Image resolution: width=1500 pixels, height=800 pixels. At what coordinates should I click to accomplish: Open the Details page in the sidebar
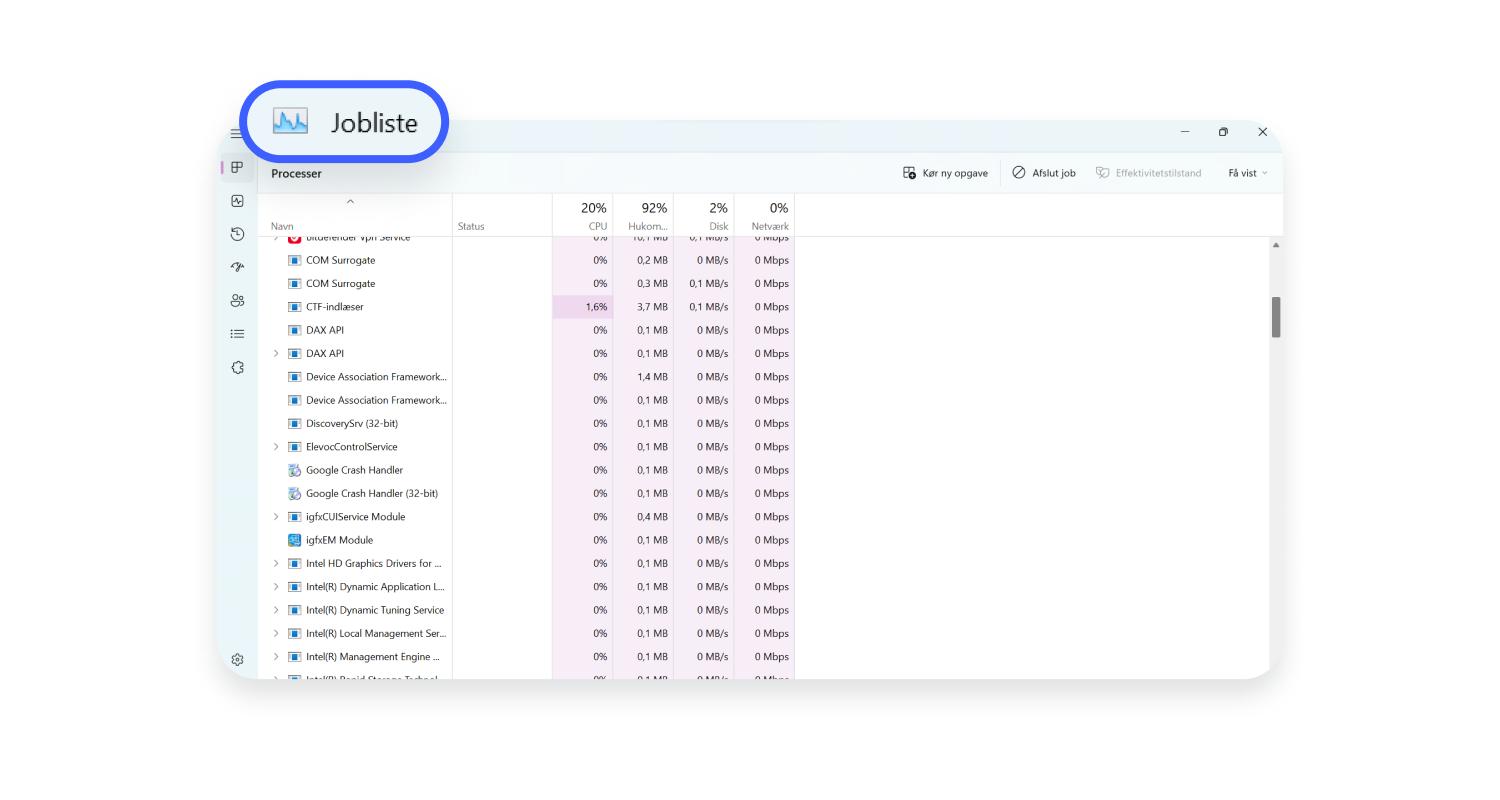(x=237, y=334)
